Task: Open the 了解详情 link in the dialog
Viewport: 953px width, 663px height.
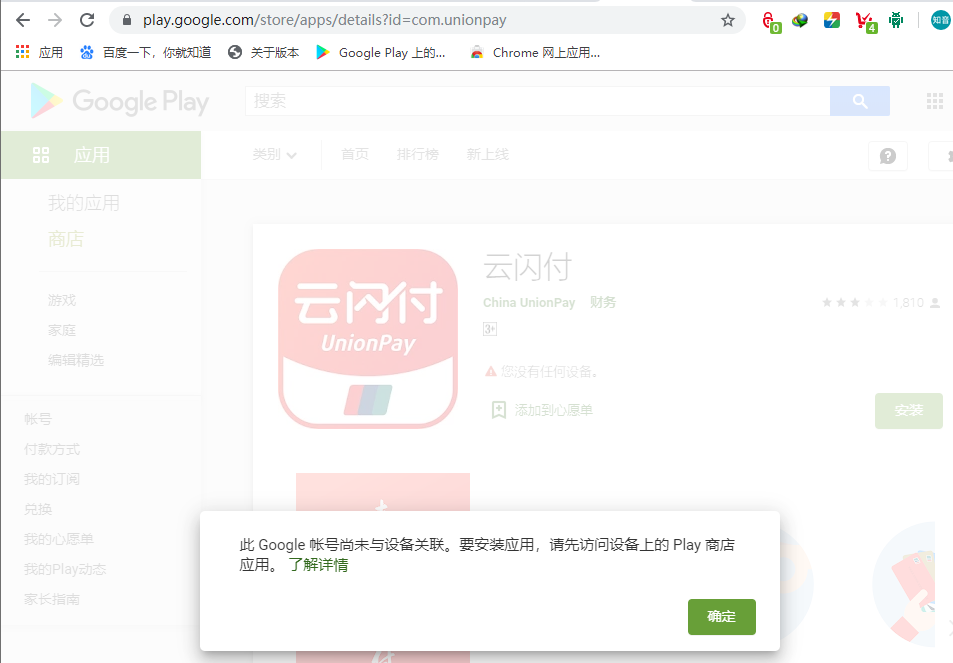Action: (318, 565)
